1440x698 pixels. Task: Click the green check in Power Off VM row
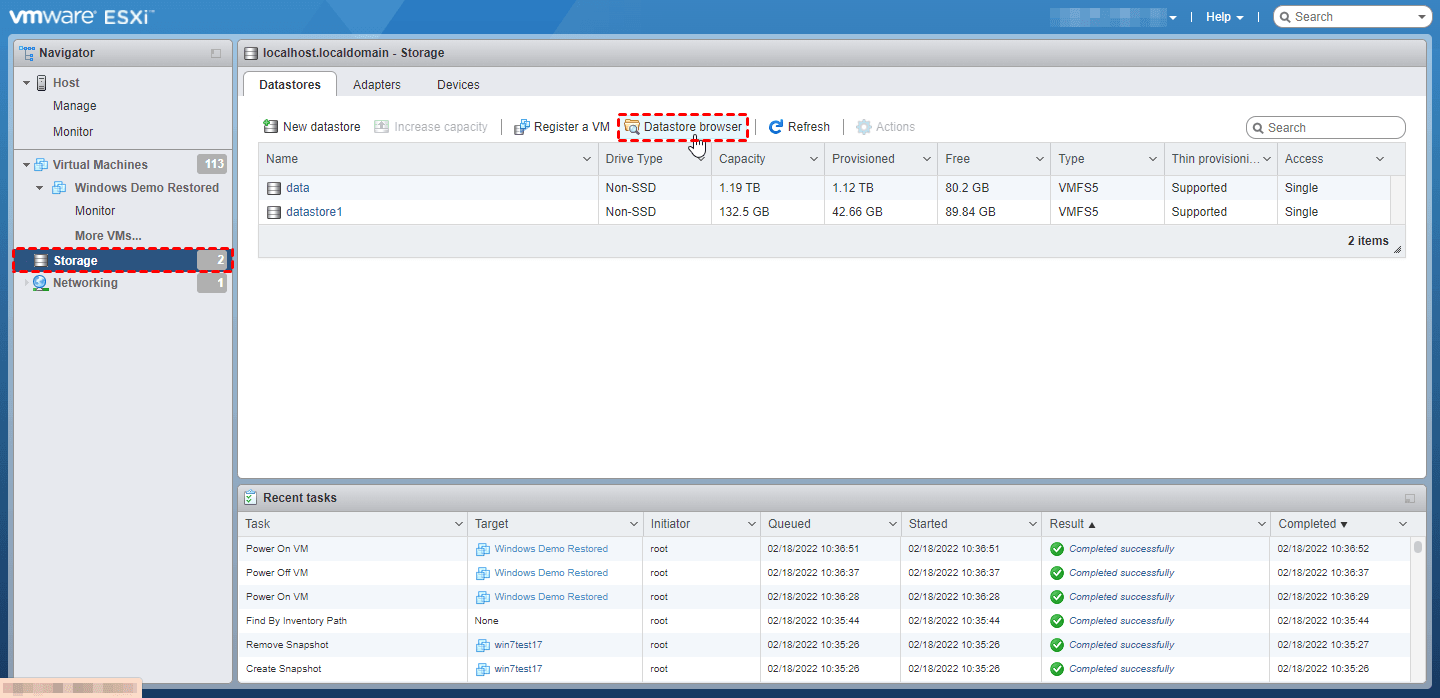click(x=1057, y=573)
